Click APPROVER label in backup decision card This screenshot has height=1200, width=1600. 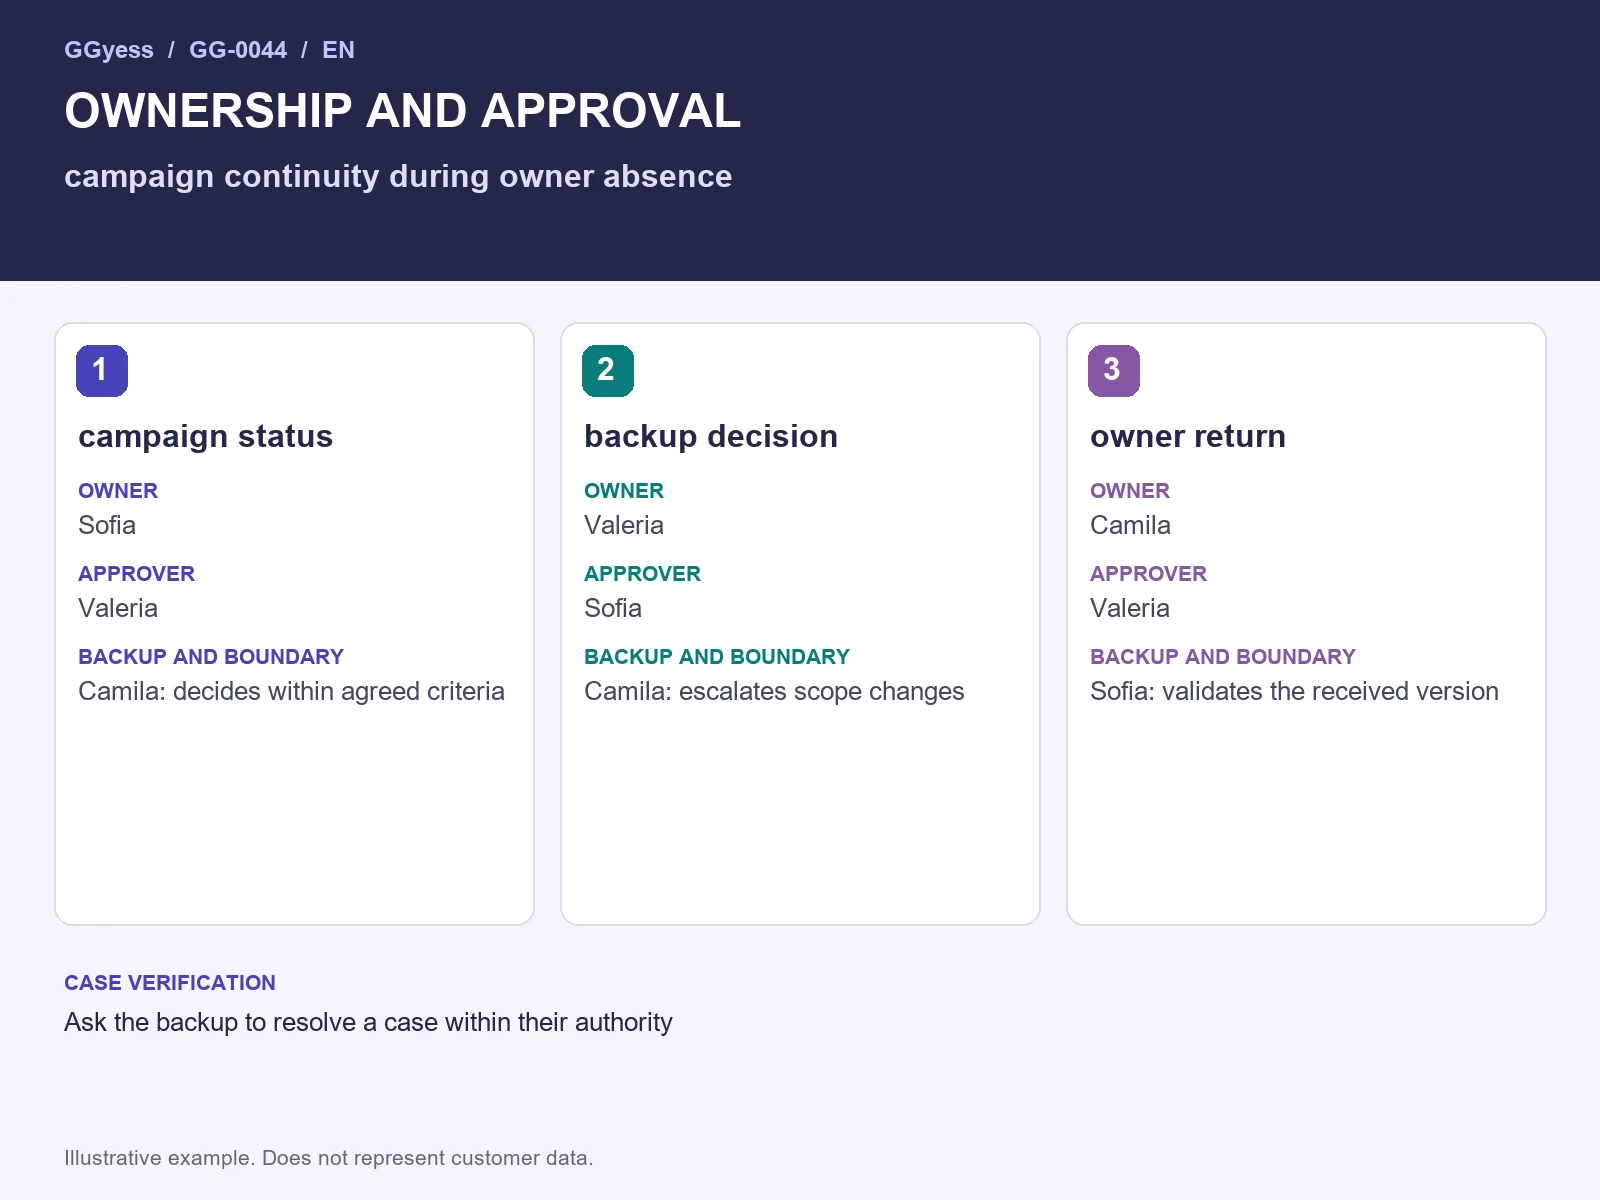coord(642,574)
